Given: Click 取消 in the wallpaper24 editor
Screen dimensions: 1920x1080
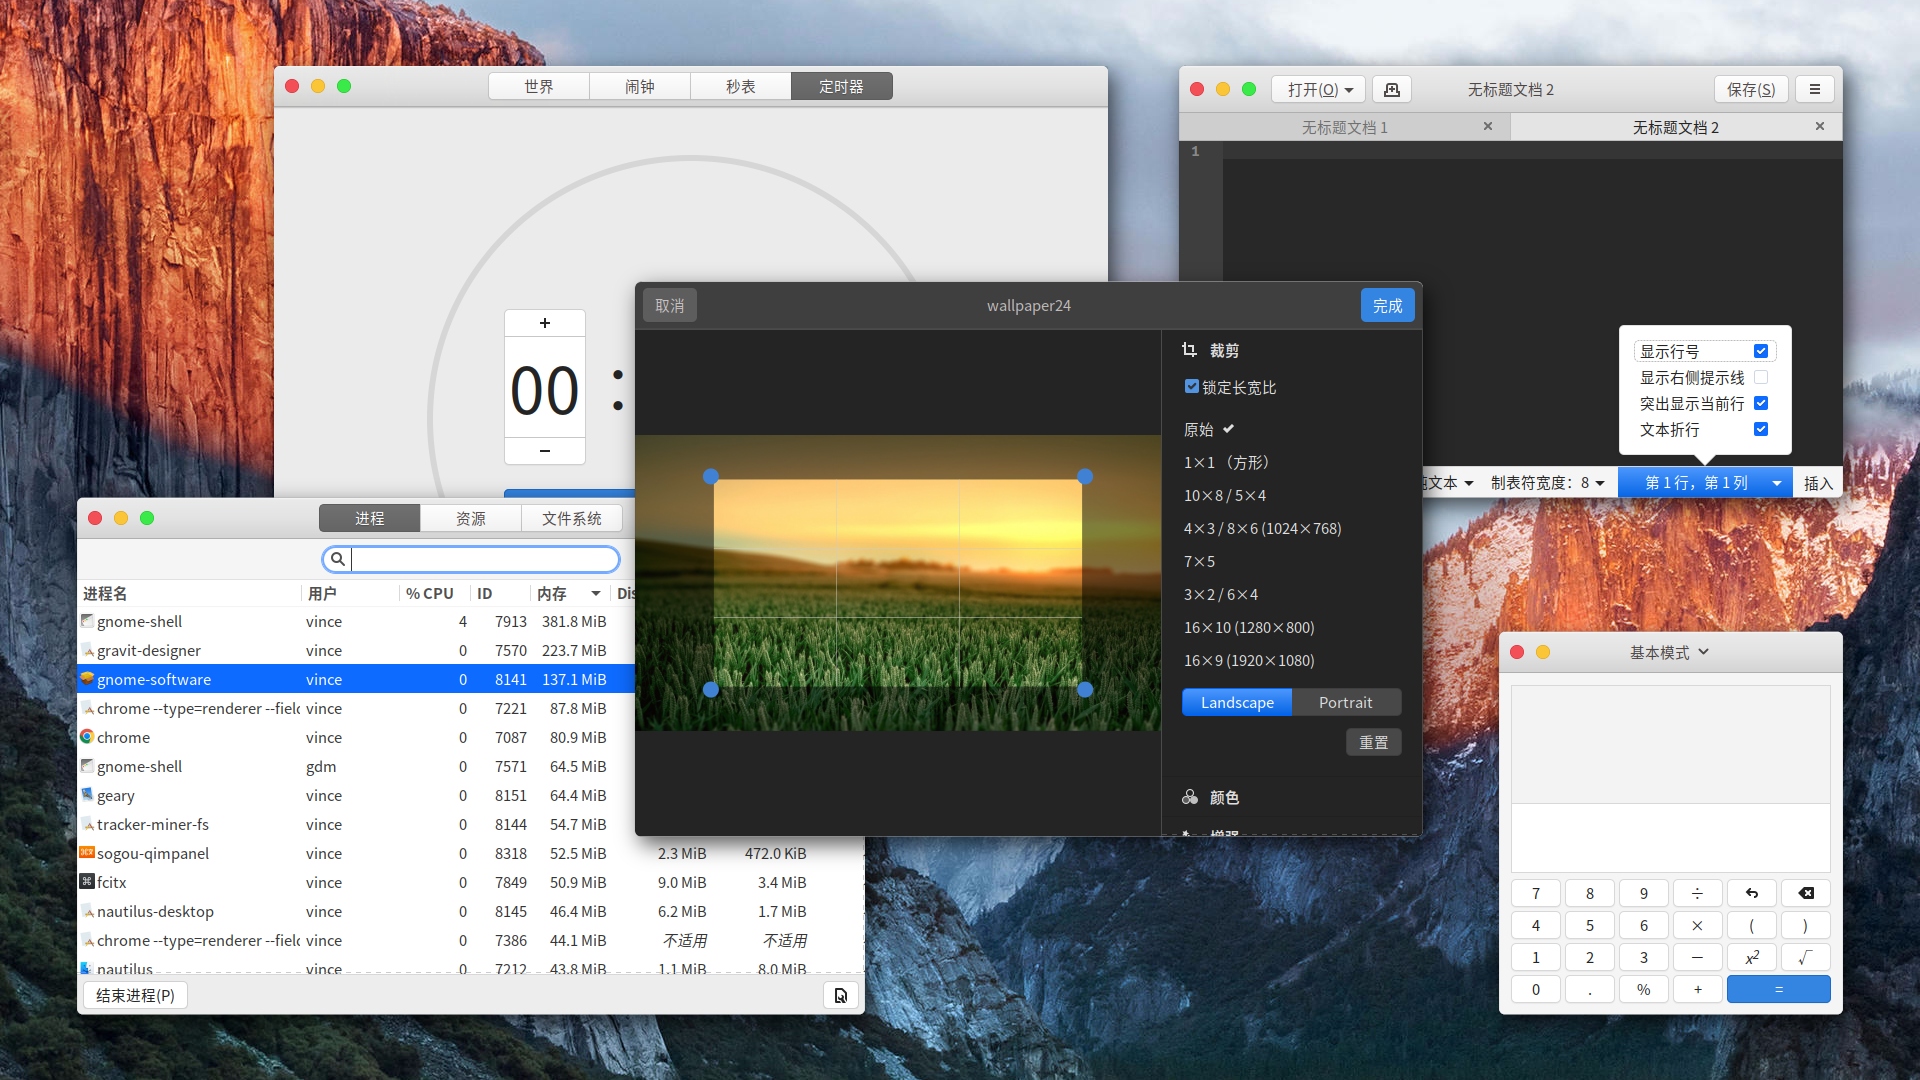Looking at the screenshot, I should click(x=670, y=305).
